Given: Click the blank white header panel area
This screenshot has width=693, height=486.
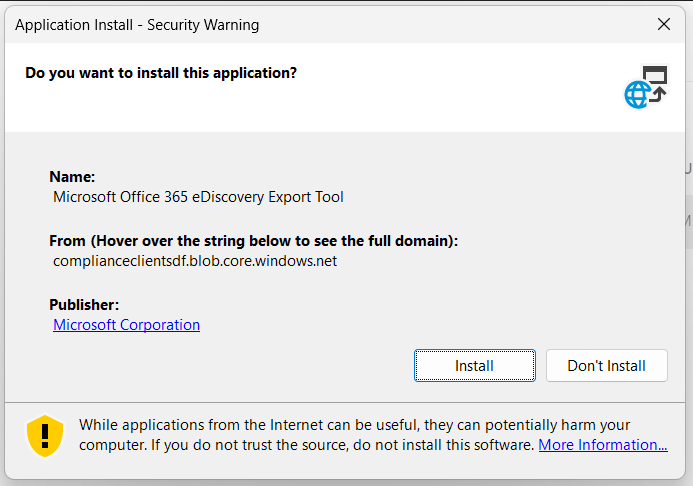Looking at the screenshot, I should (x=345, y=106).
